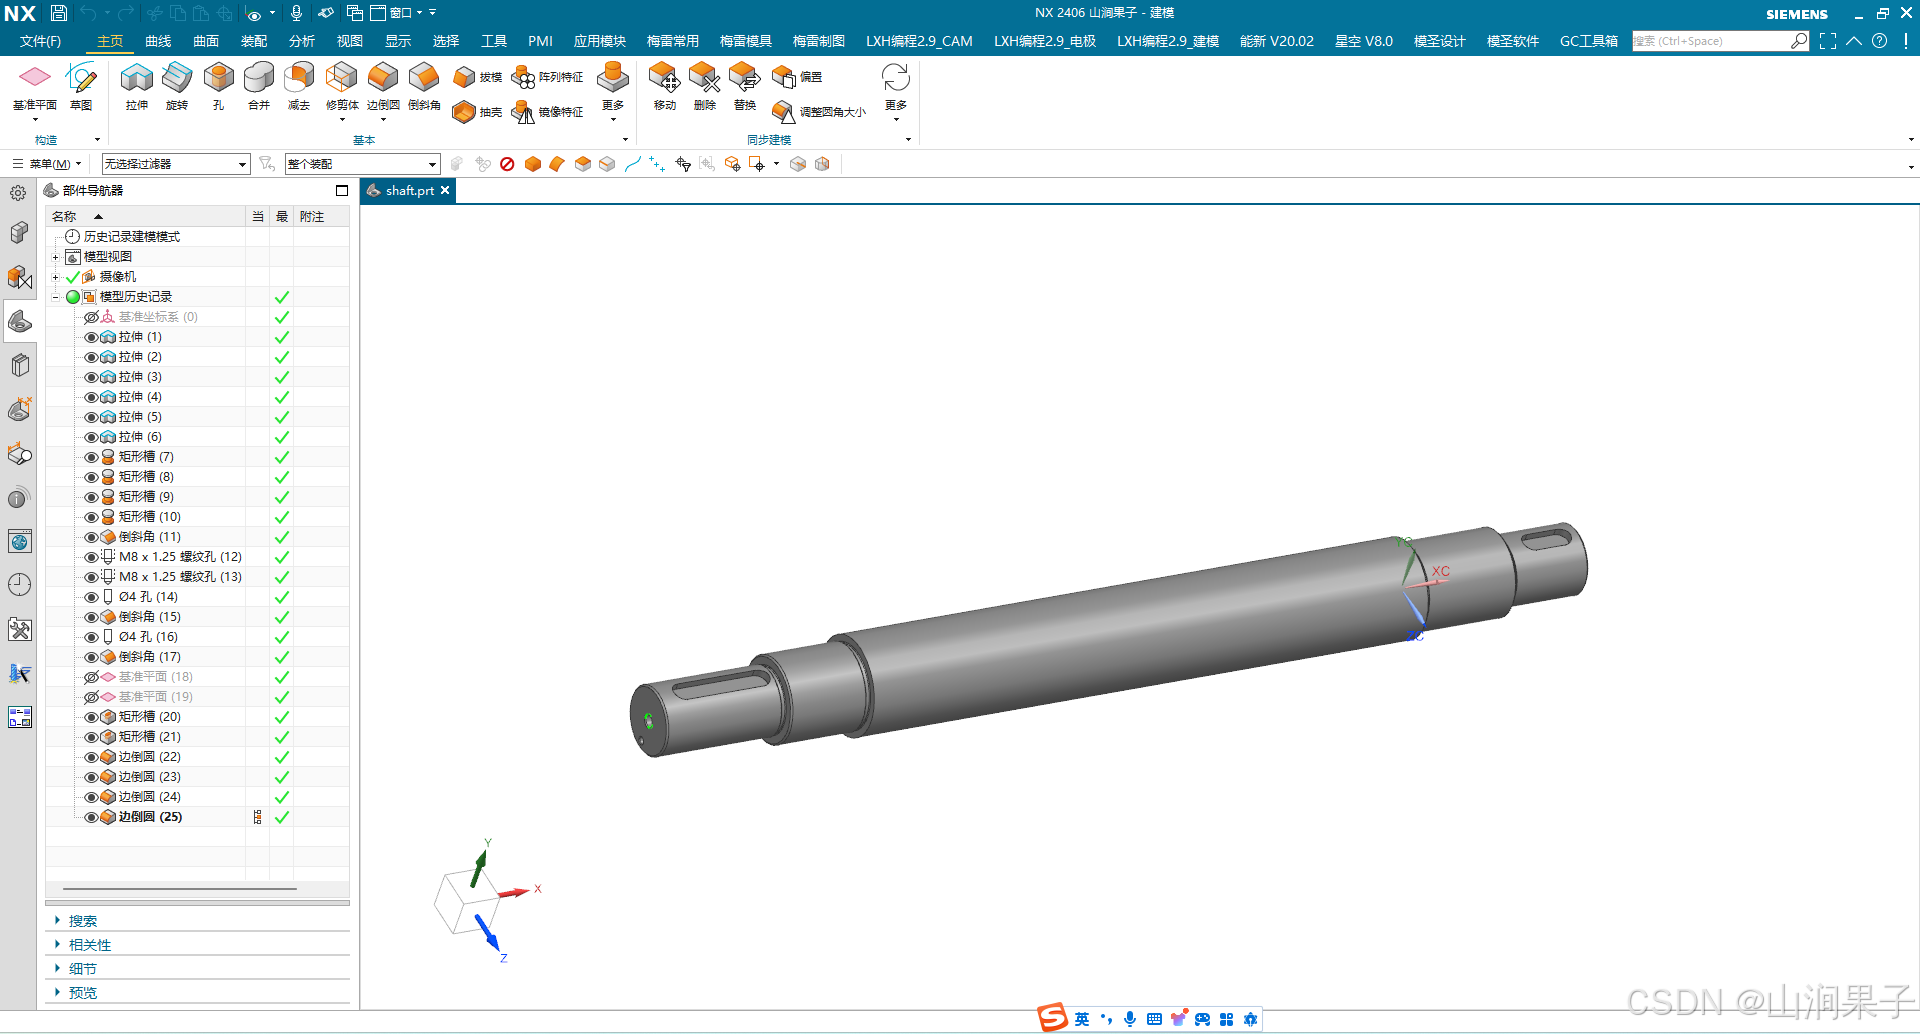
Task: Switch to the 应用模块 ribbon tab
Action: (x=600, y=41)
